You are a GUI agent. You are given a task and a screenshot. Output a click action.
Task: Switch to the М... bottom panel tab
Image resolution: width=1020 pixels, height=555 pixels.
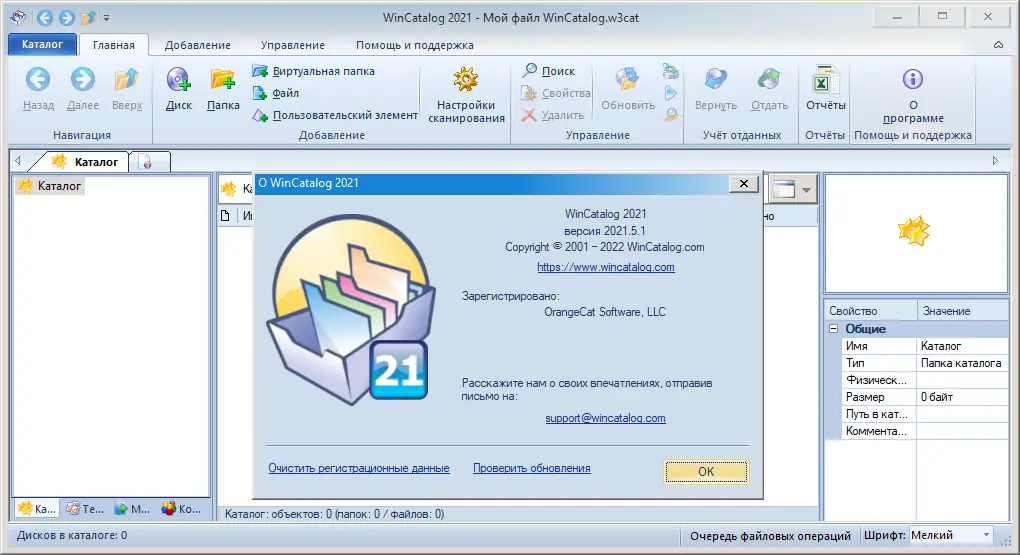pyautogui.click(x=132, y=509)
